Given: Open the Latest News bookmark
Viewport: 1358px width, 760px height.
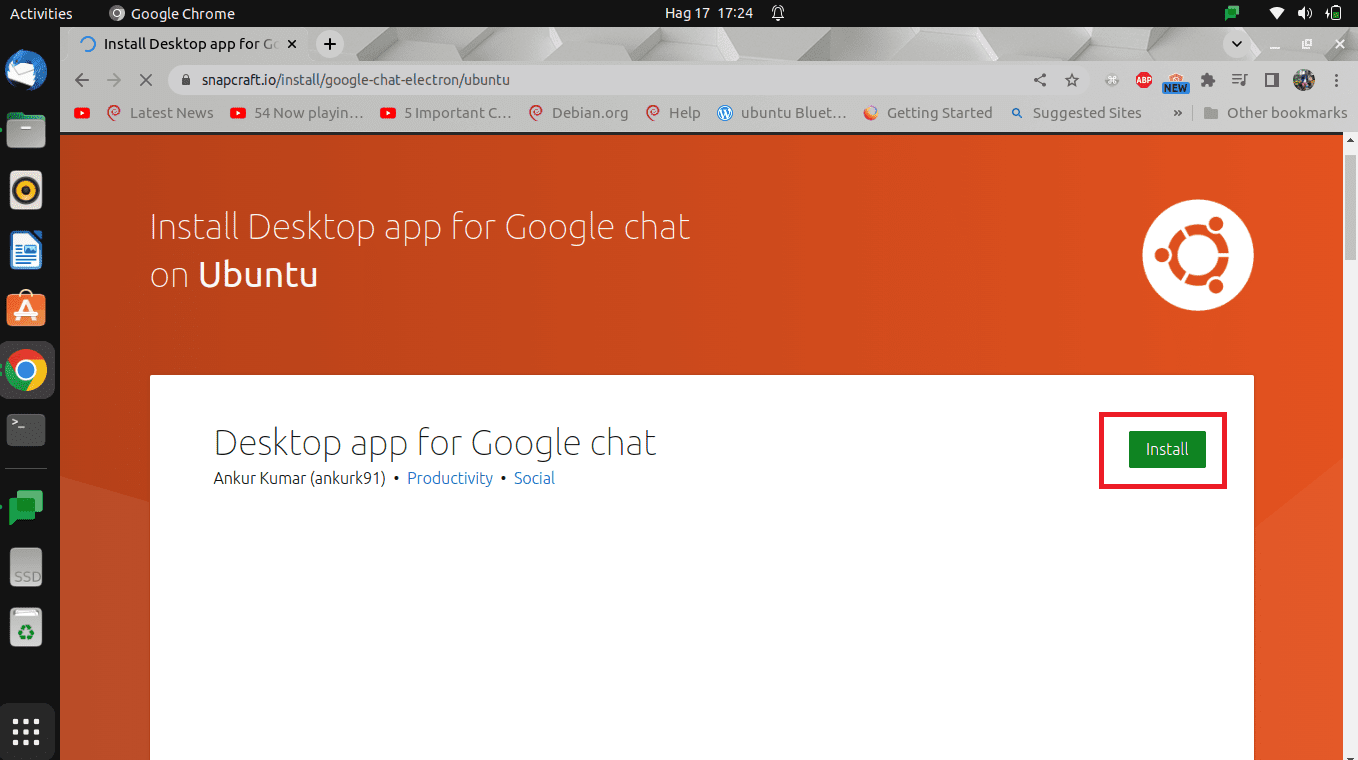Looking at the screenshot, I should [160, 113].
